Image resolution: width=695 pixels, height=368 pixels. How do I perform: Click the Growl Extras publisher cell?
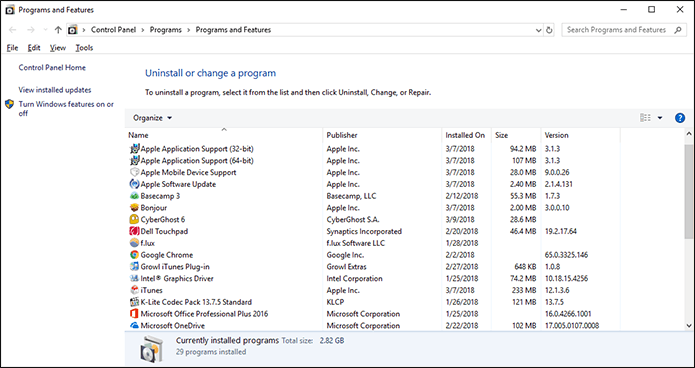[347, 267]
